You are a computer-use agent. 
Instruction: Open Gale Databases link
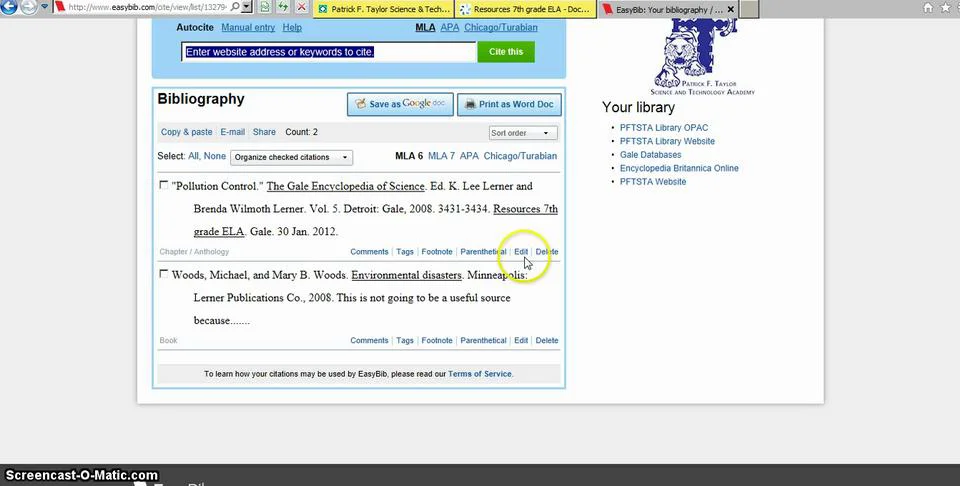point(650,155)
